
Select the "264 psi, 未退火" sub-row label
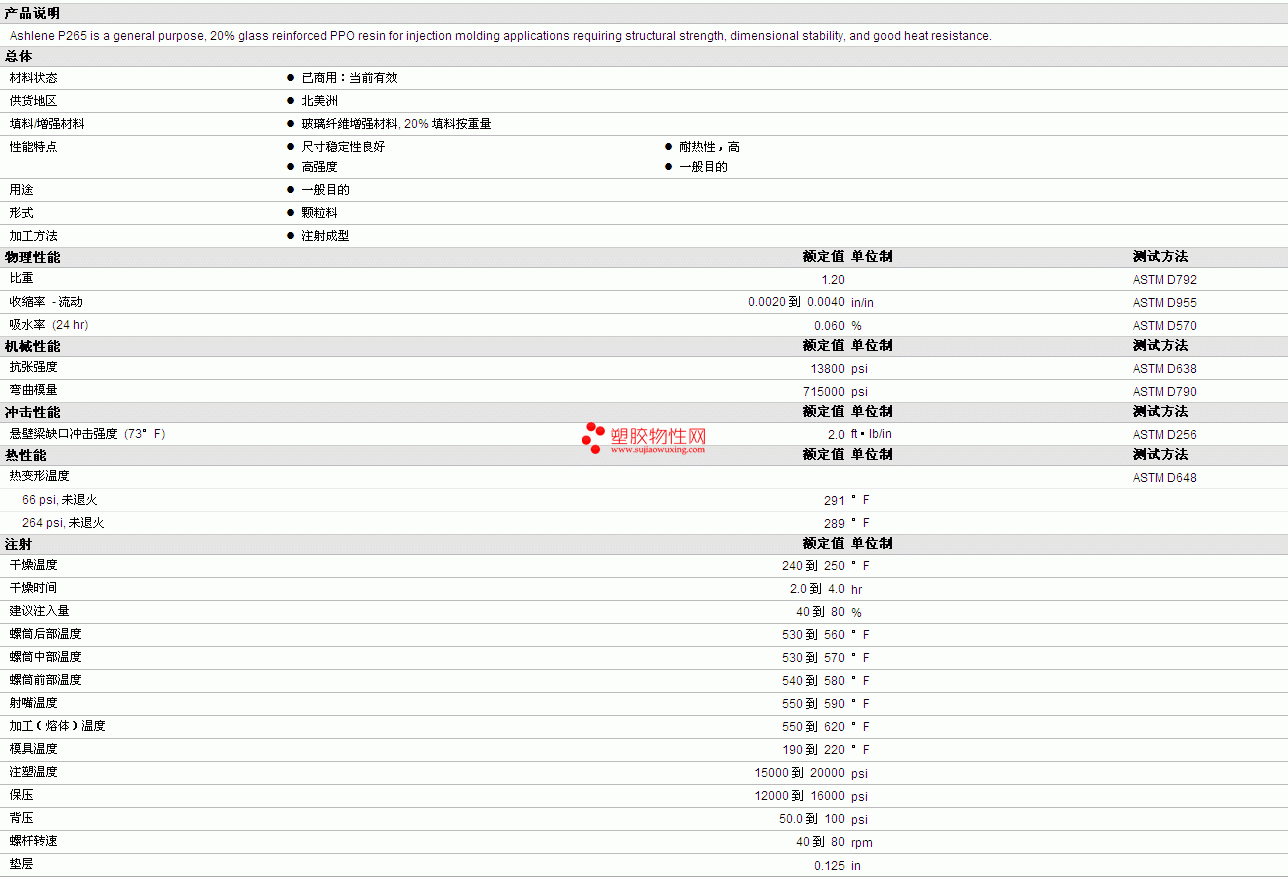[x=63, y=523]
